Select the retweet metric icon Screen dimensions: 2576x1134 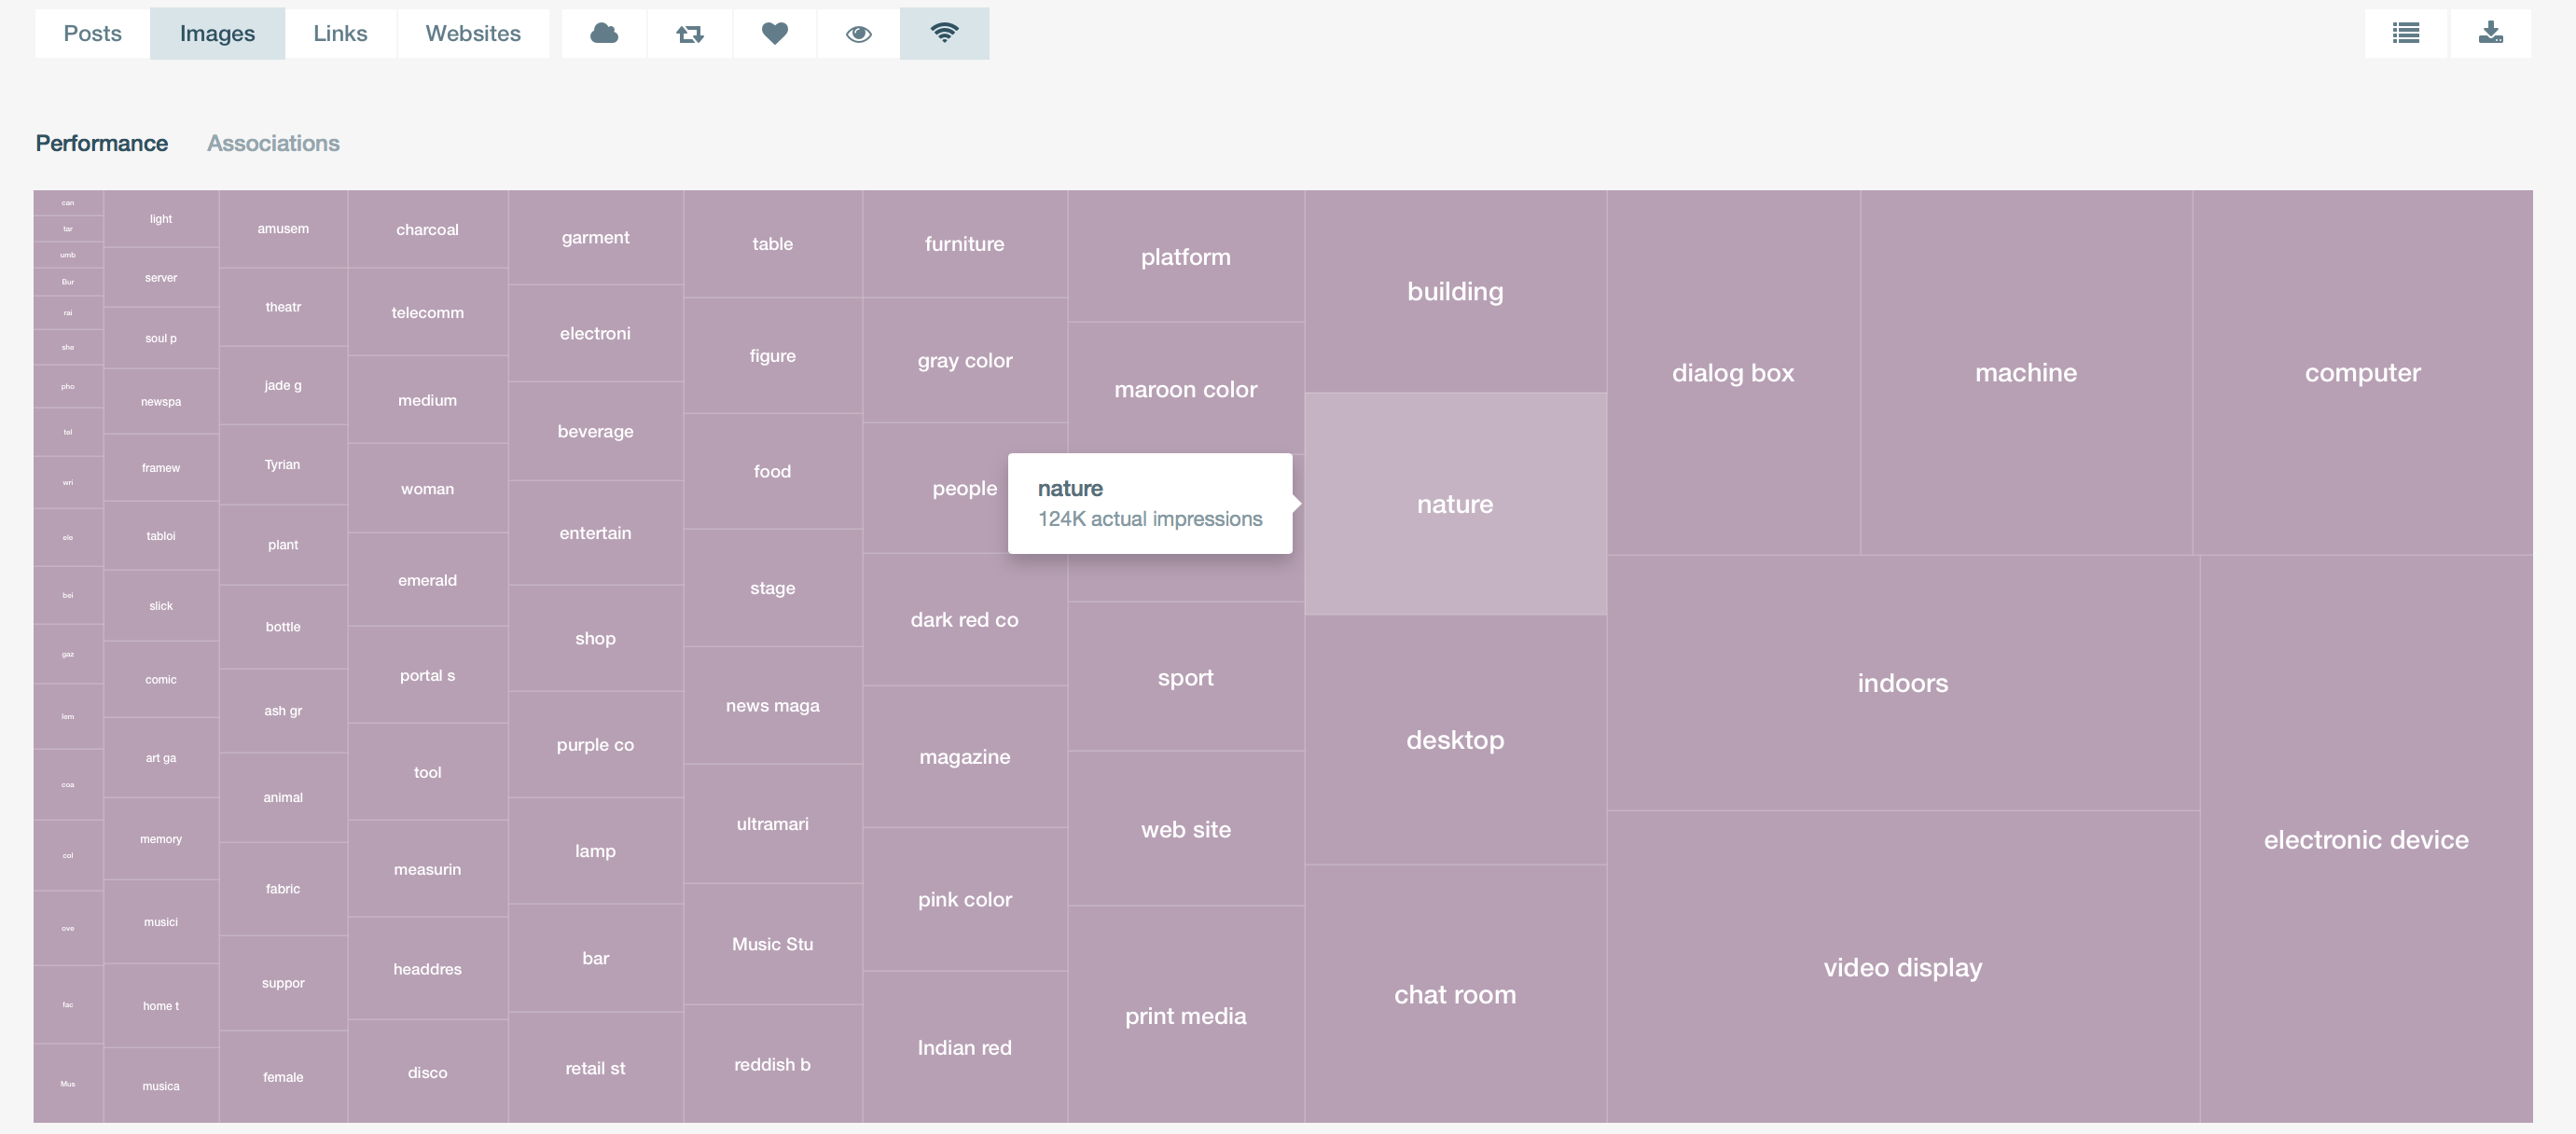(690, 34)
